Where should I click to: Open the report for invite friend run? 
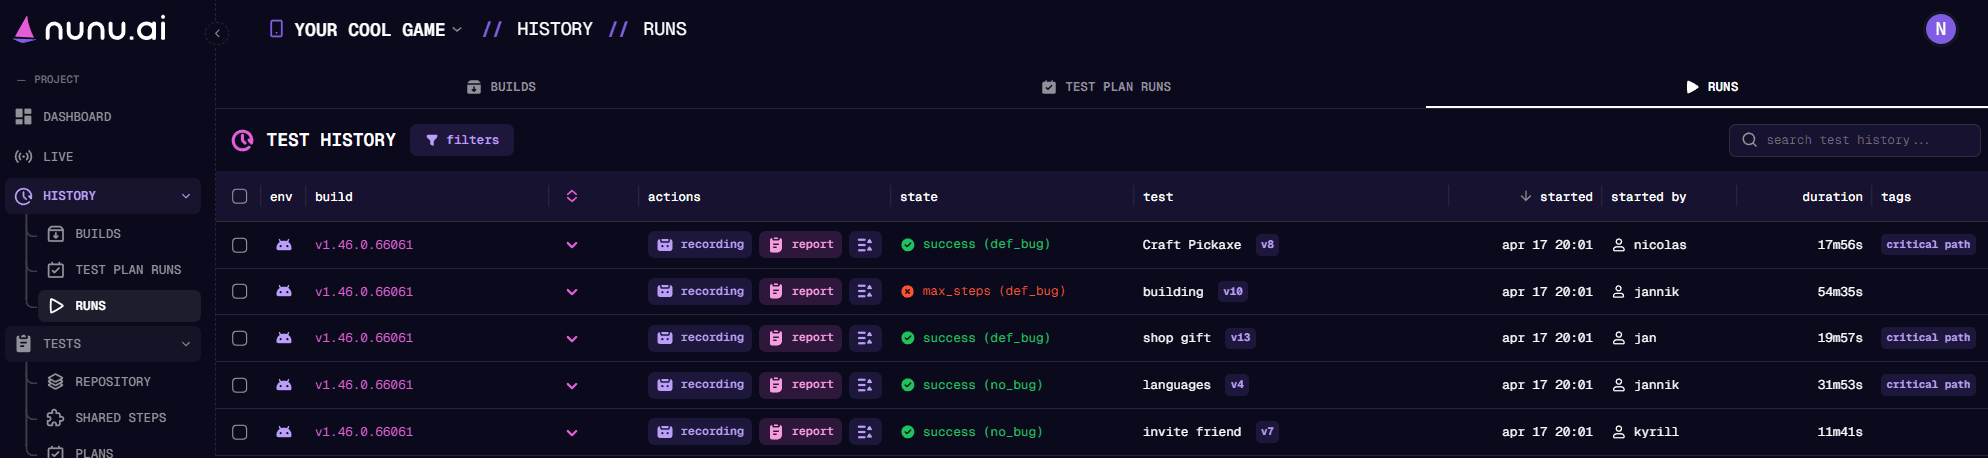click(x=801, y=432)
